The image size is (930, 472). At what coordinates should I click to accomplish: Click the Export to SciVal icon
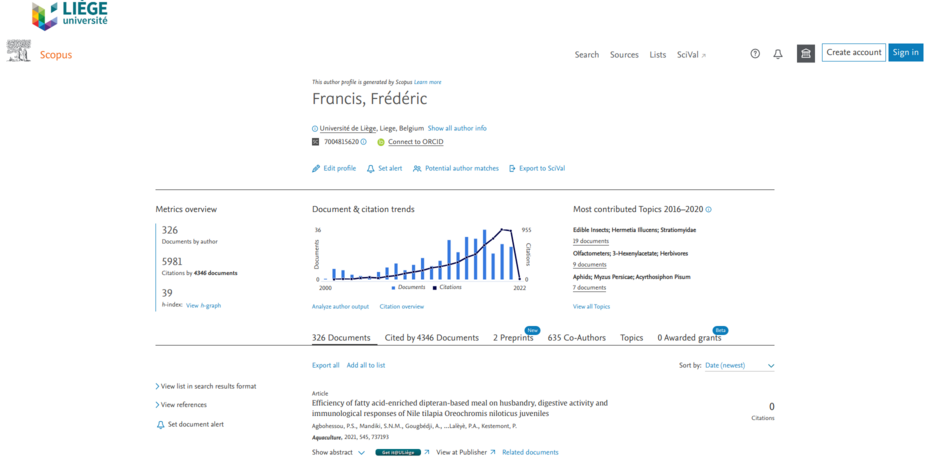coord(512,169)
